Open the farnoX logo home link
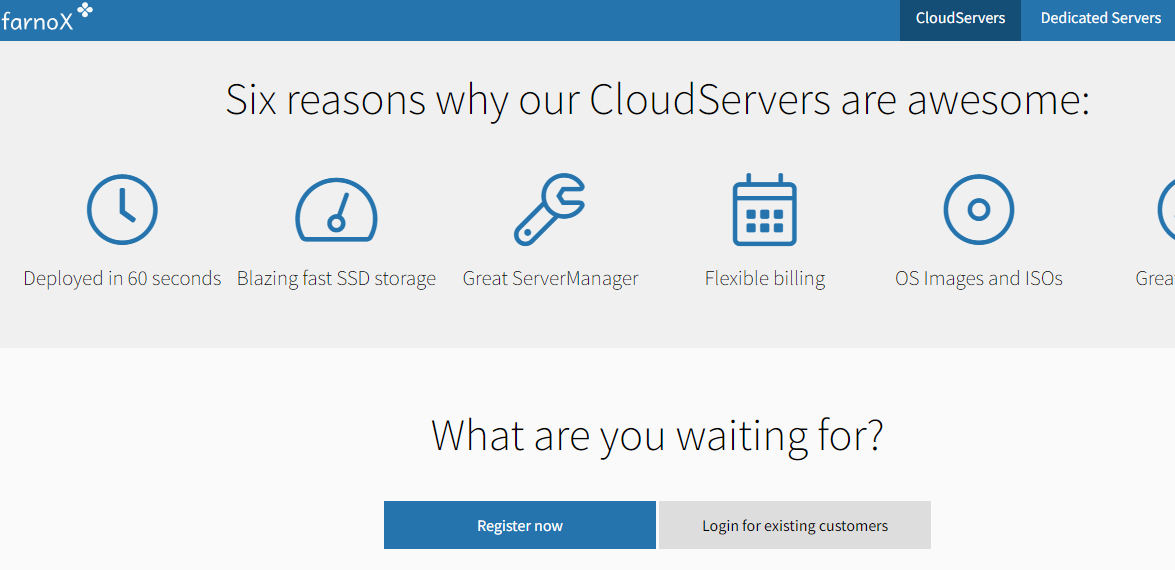The width and height of the screenshot is (1175, 570). click(38, 21)
